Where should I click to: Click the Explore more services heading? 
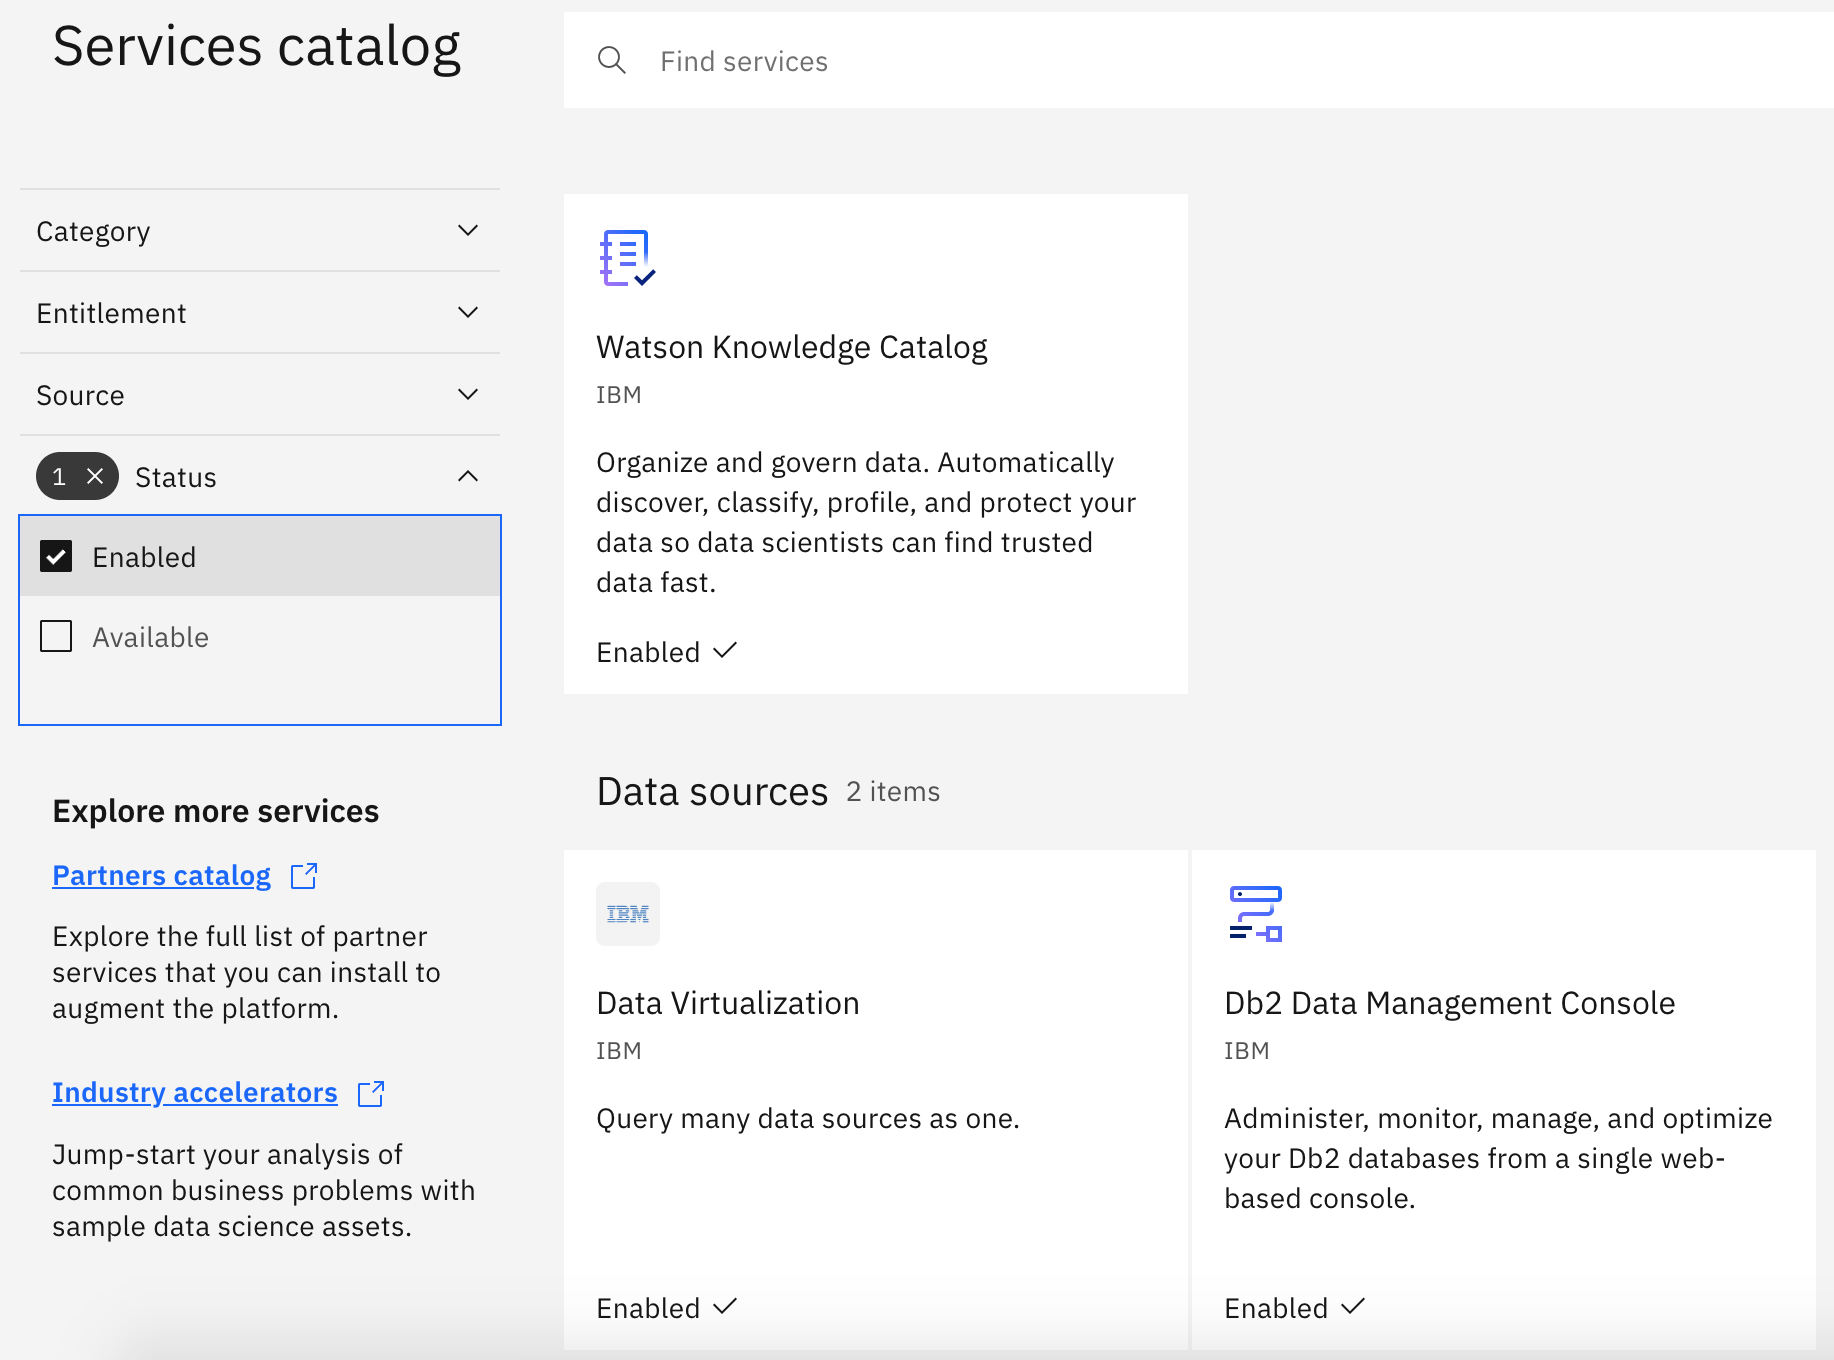point(215,811)
